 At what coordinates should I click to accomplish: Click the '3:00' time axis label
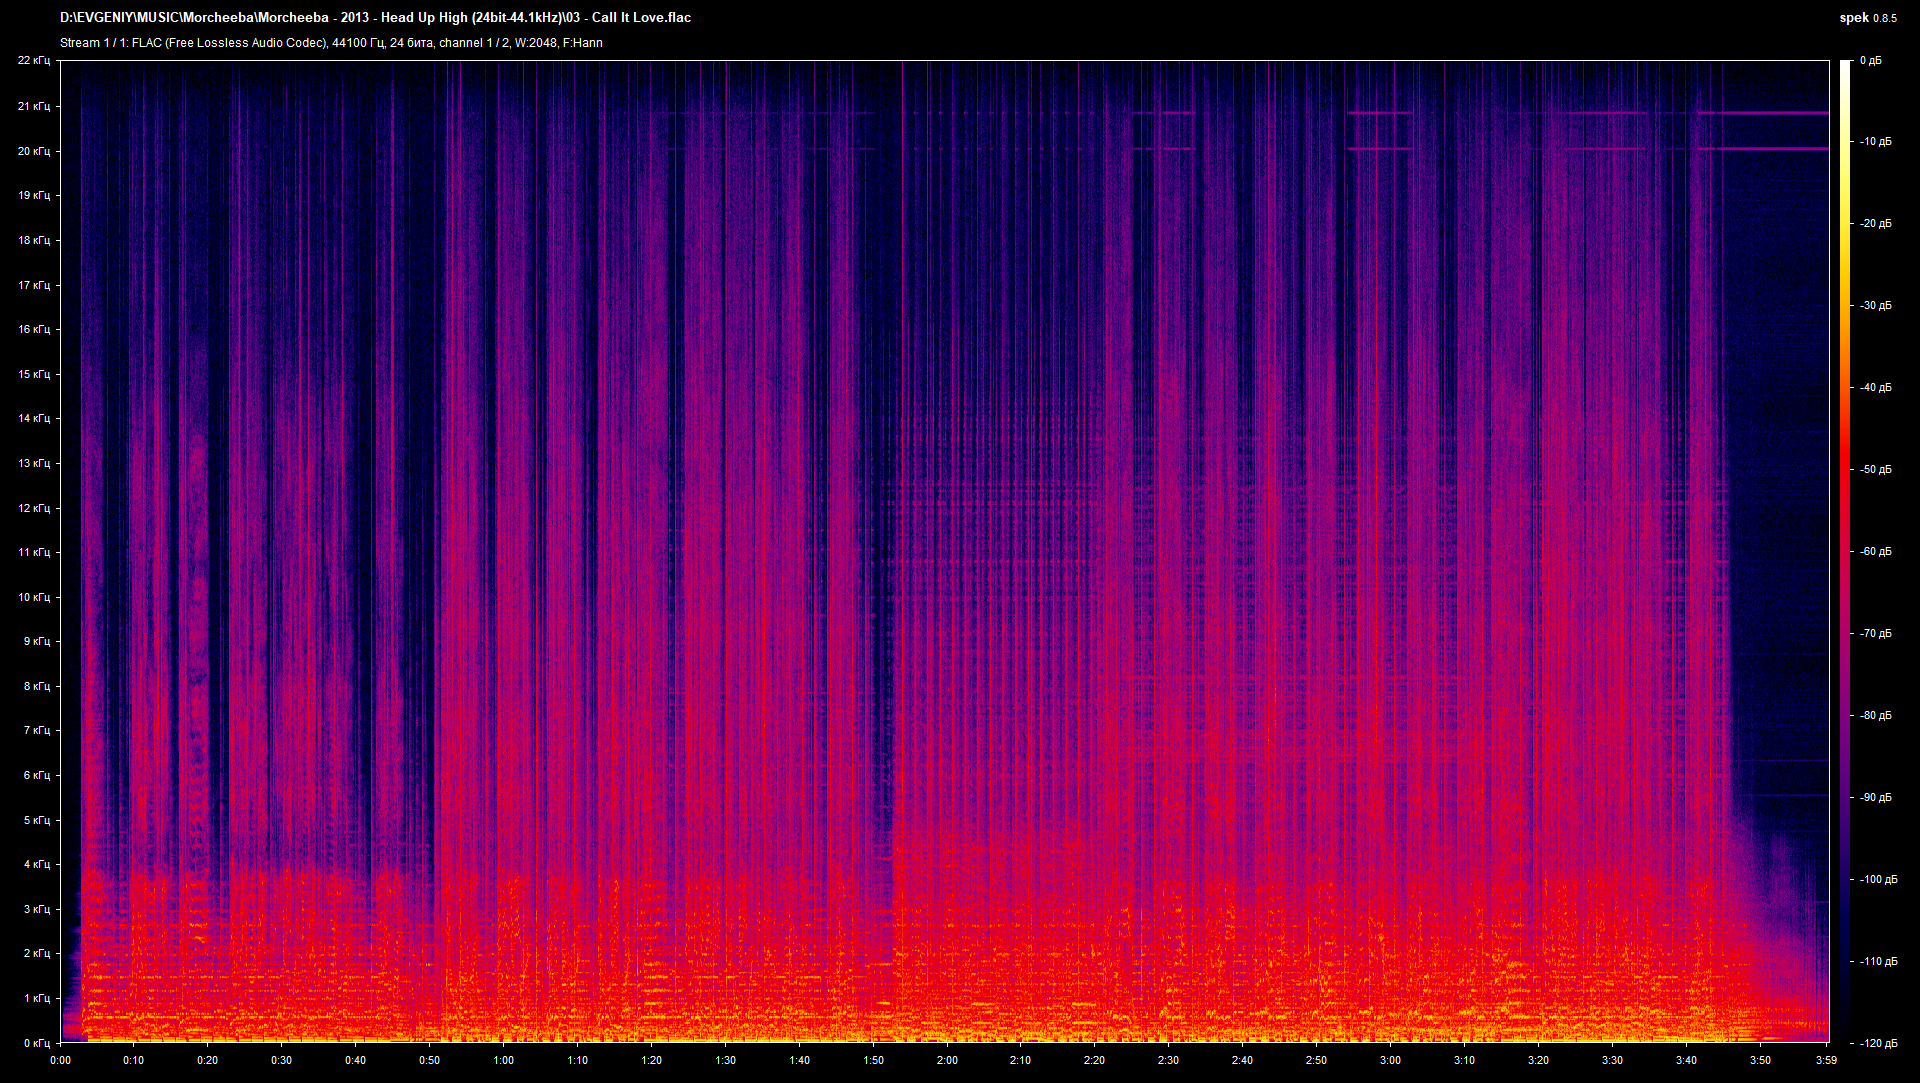[x=1391, y=1060]
